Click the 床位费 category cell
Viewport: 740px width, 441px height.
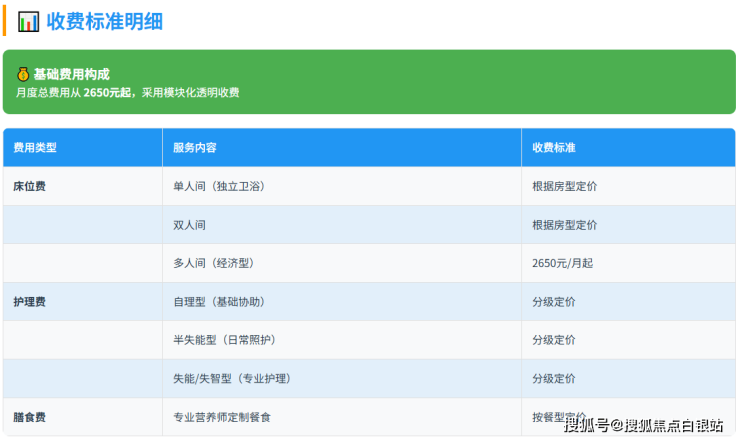pos(29,186)
